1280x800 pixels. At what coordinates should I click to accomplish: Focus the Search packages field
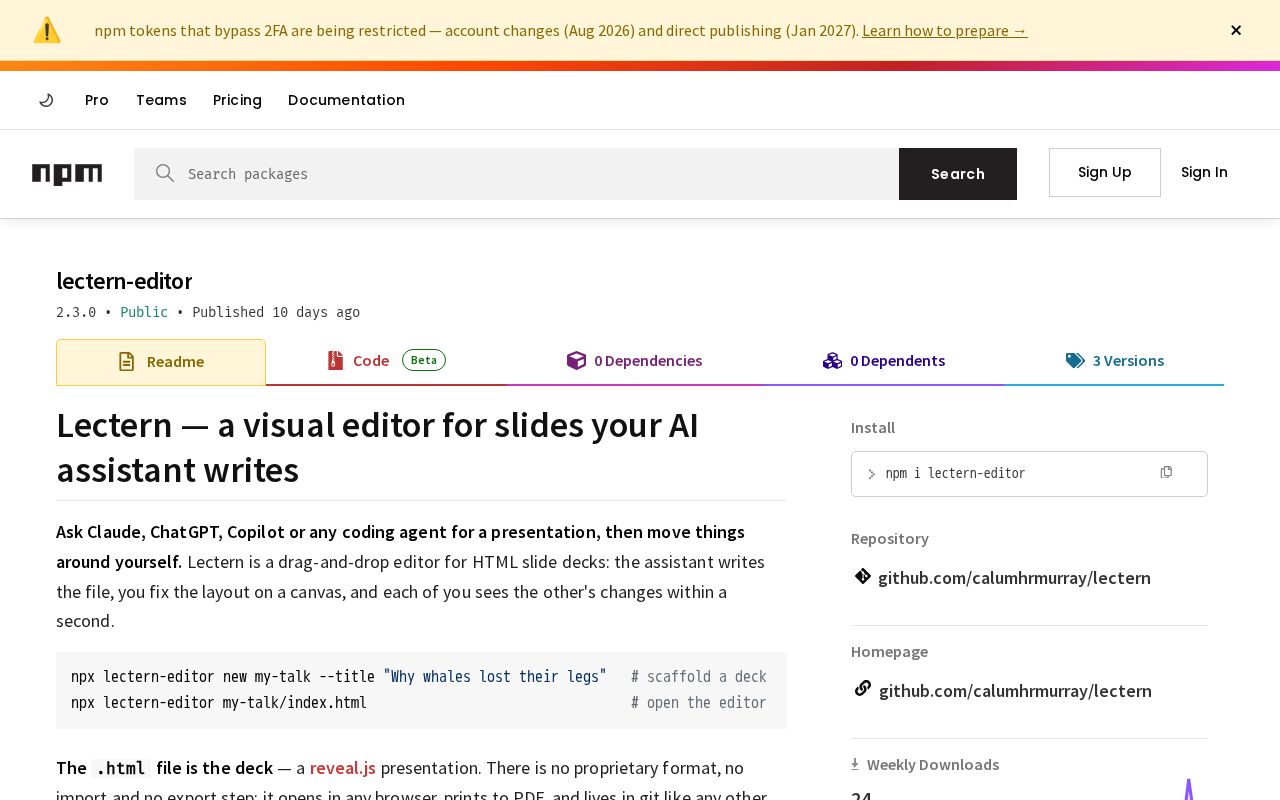pyautogui.click(x=516, y=174)
